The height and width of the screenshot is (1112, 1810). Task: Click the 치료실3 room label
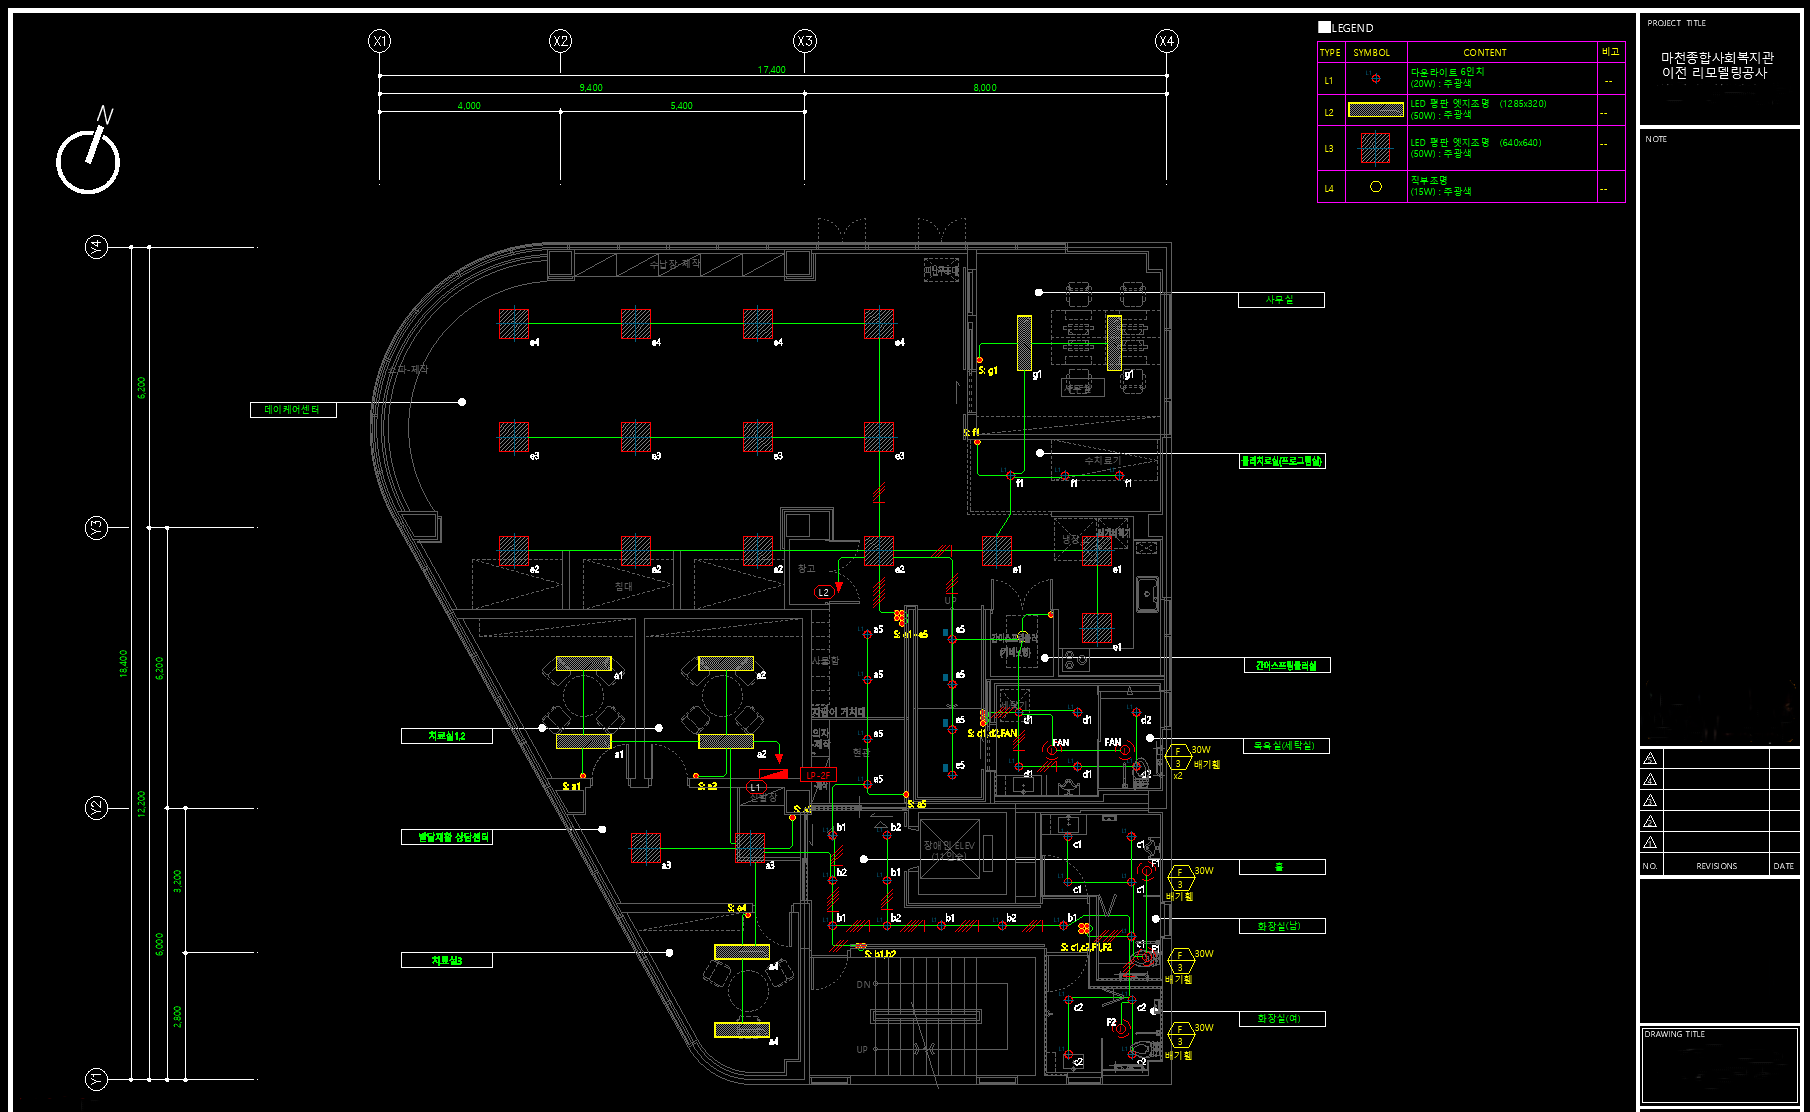tap(446, 960)
